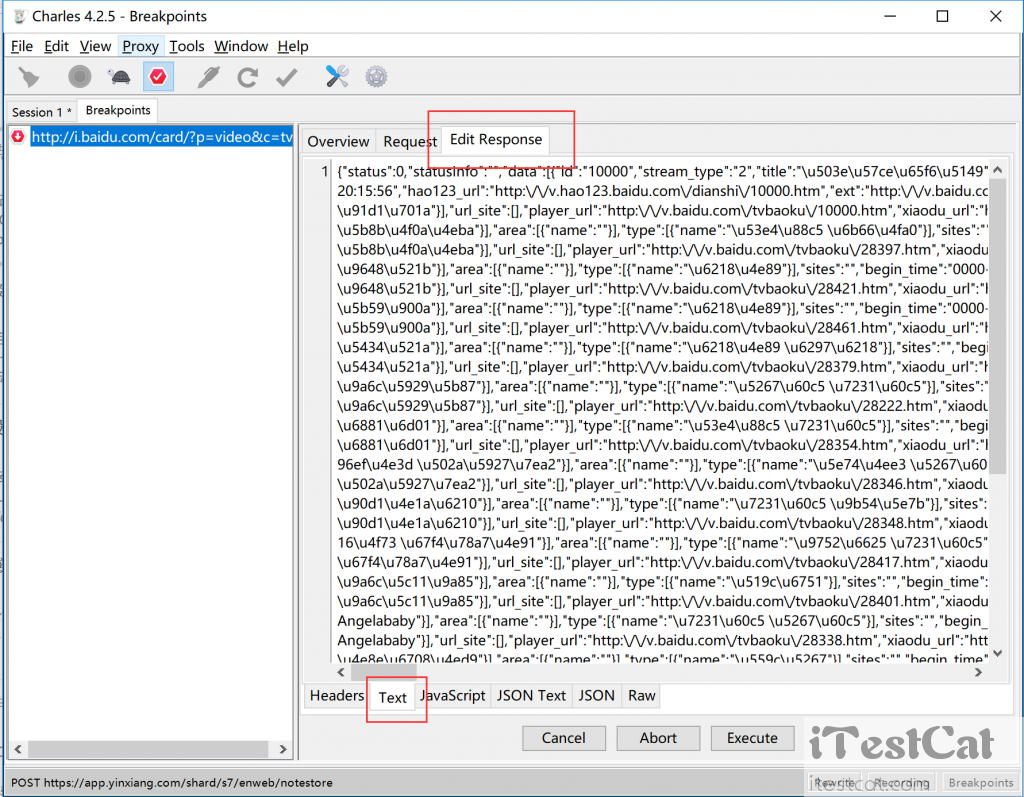Open the Window menu

(241, 46)
